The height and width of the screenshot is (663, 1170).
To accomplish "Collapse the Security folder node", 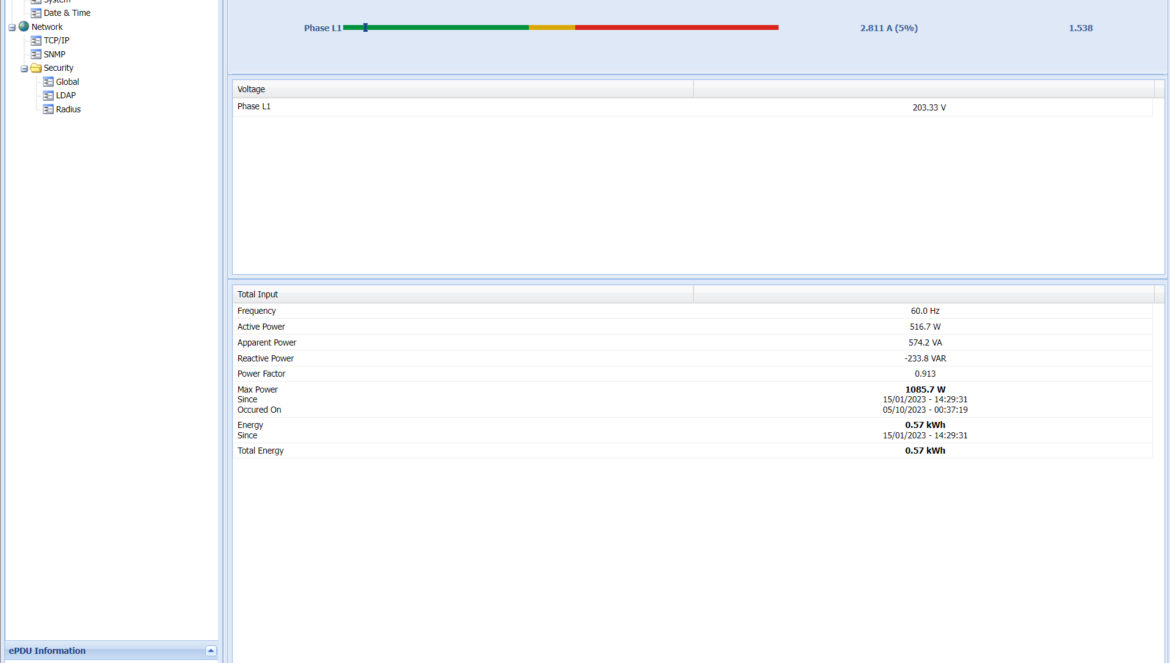I will [x=24, y=68].
